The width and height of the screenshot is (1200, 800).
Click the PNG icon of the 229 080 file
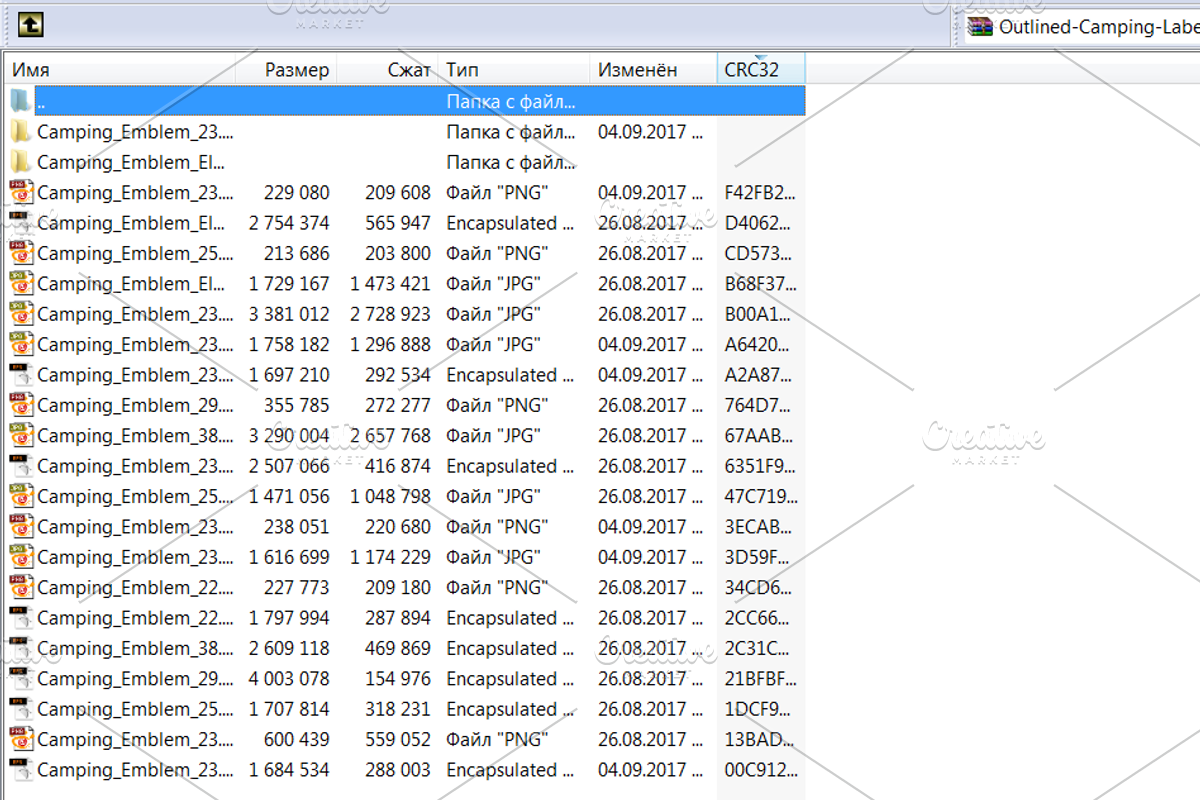coord(20,193)
